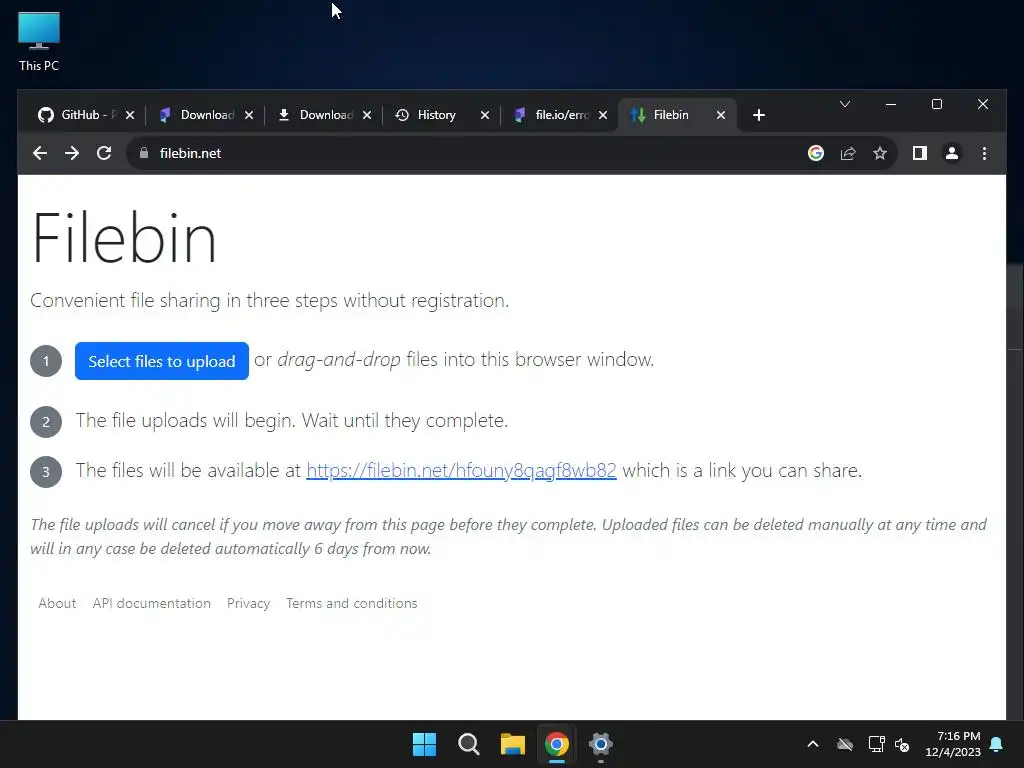Screen dimensions: 1024x768
Task: Open the This PC desktop icon
Action: (x=39, y=42)
